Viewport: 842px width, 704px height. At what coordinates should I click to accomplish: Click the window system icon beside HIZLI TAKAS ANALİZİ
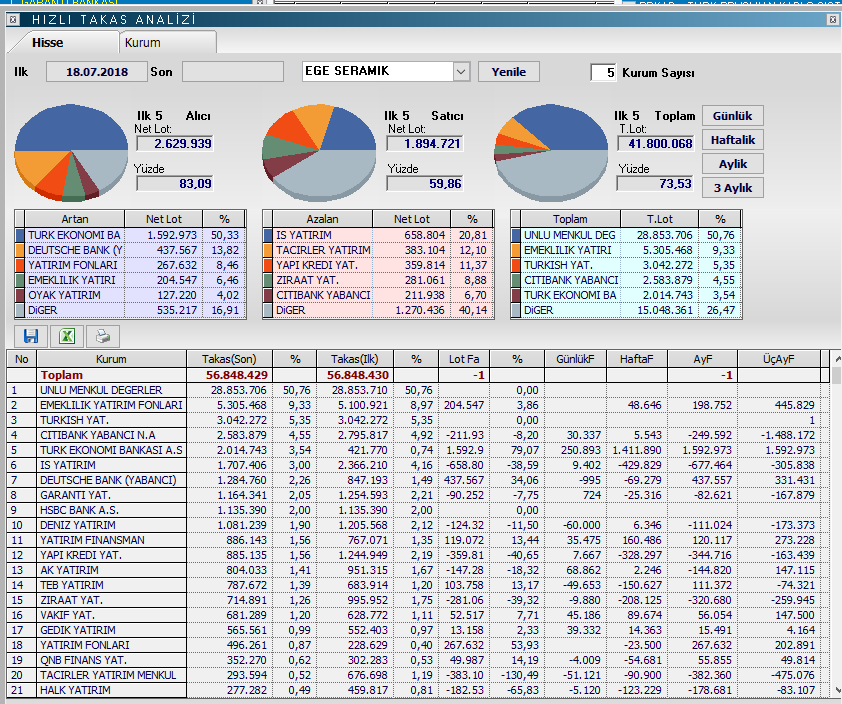coord(13,20)
